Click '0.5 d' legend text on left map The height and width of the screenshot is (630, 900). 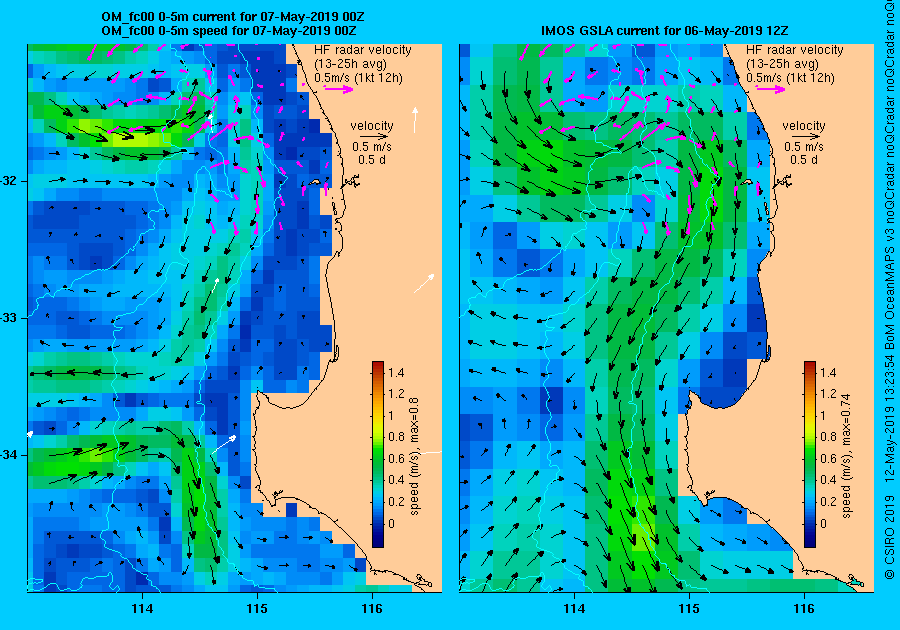(x=372, y=160)
